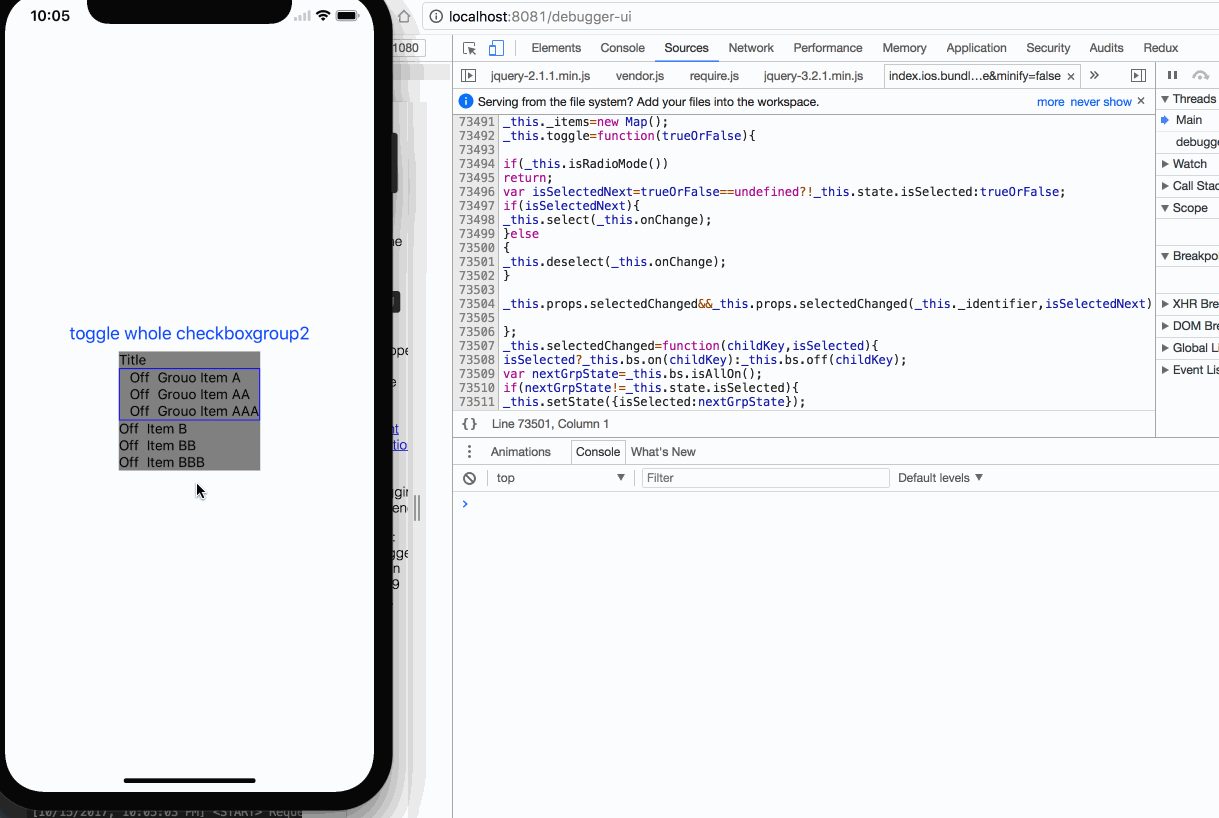Pause script execution

pyautogui.click(x=1173, y=75)
